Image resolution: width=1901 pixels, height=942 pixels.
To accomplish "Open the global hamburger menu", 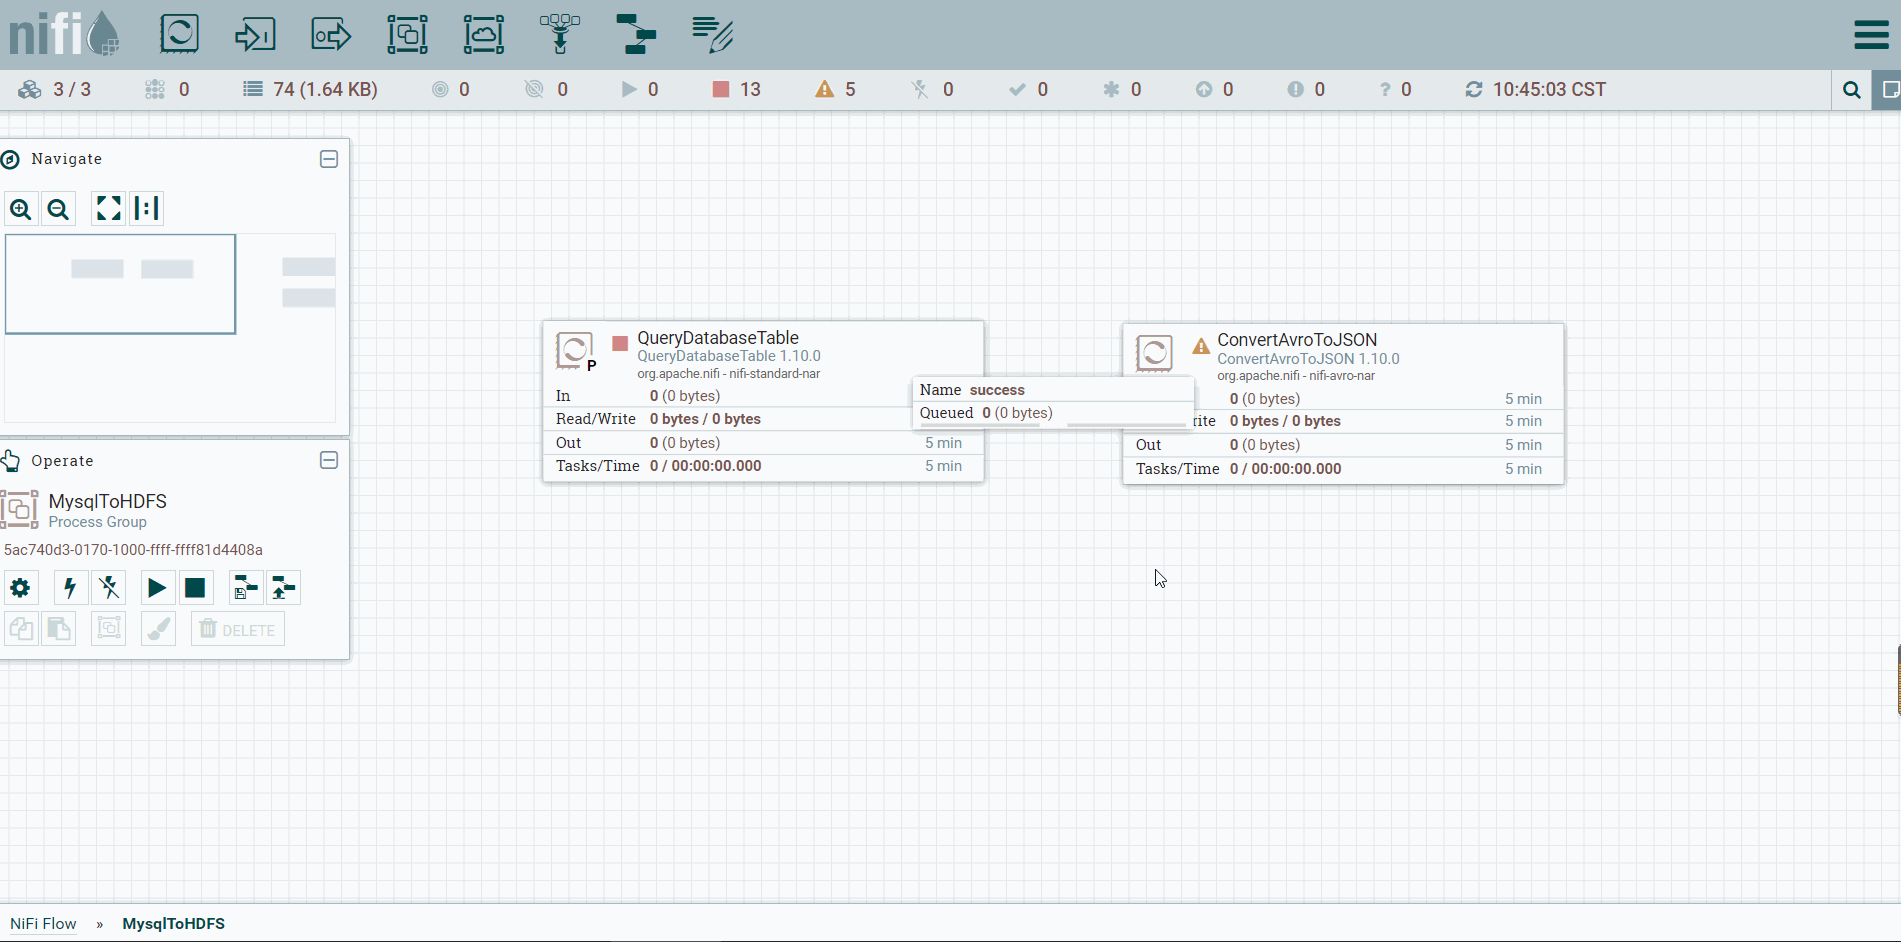I will [x=1871, y=34].
